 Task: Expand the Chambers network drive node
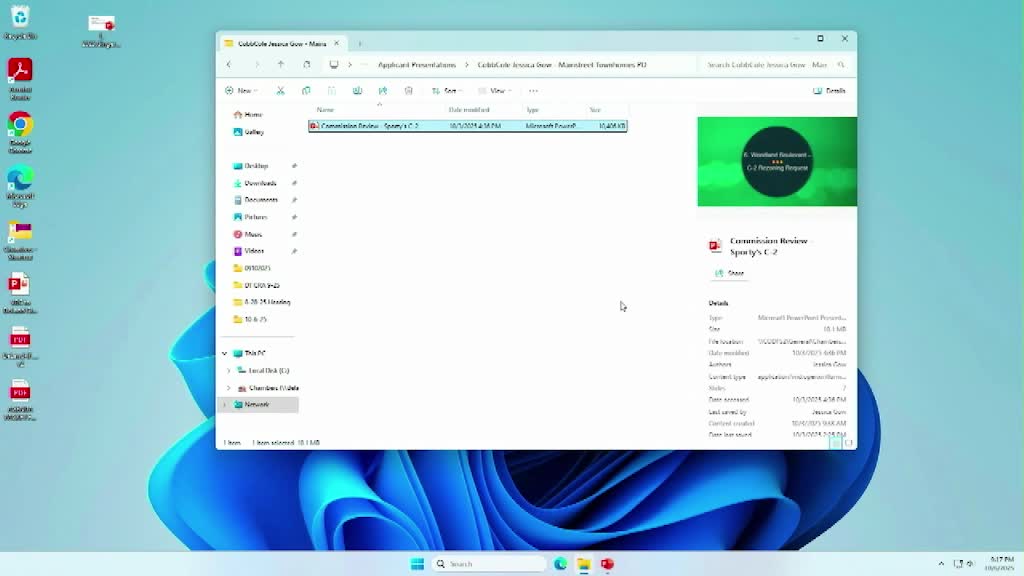pos(229,388)
